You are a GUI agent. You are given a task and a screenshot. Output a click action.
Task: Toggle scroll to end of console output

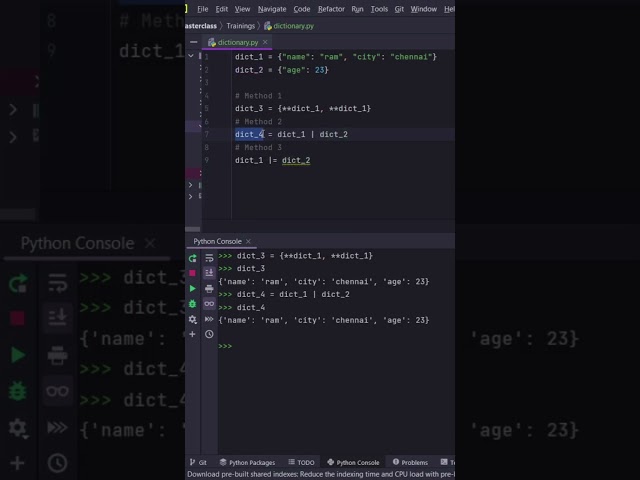tap(209, 273)
